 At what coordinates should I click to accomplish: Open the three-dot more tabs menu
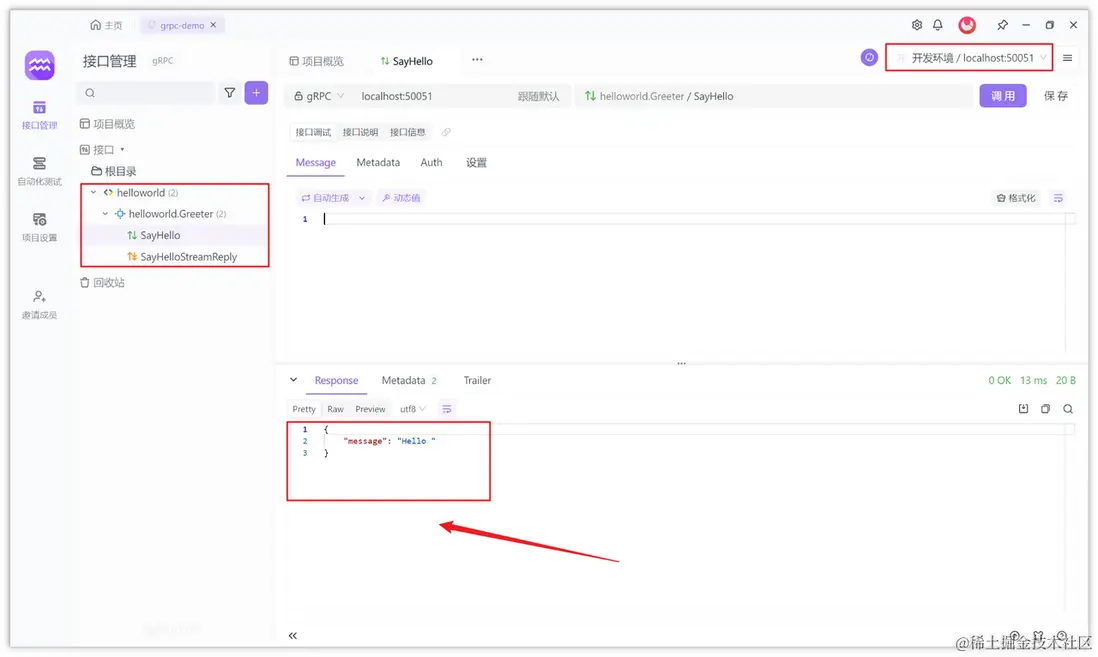pyautogui.click(x=477, y=60)
